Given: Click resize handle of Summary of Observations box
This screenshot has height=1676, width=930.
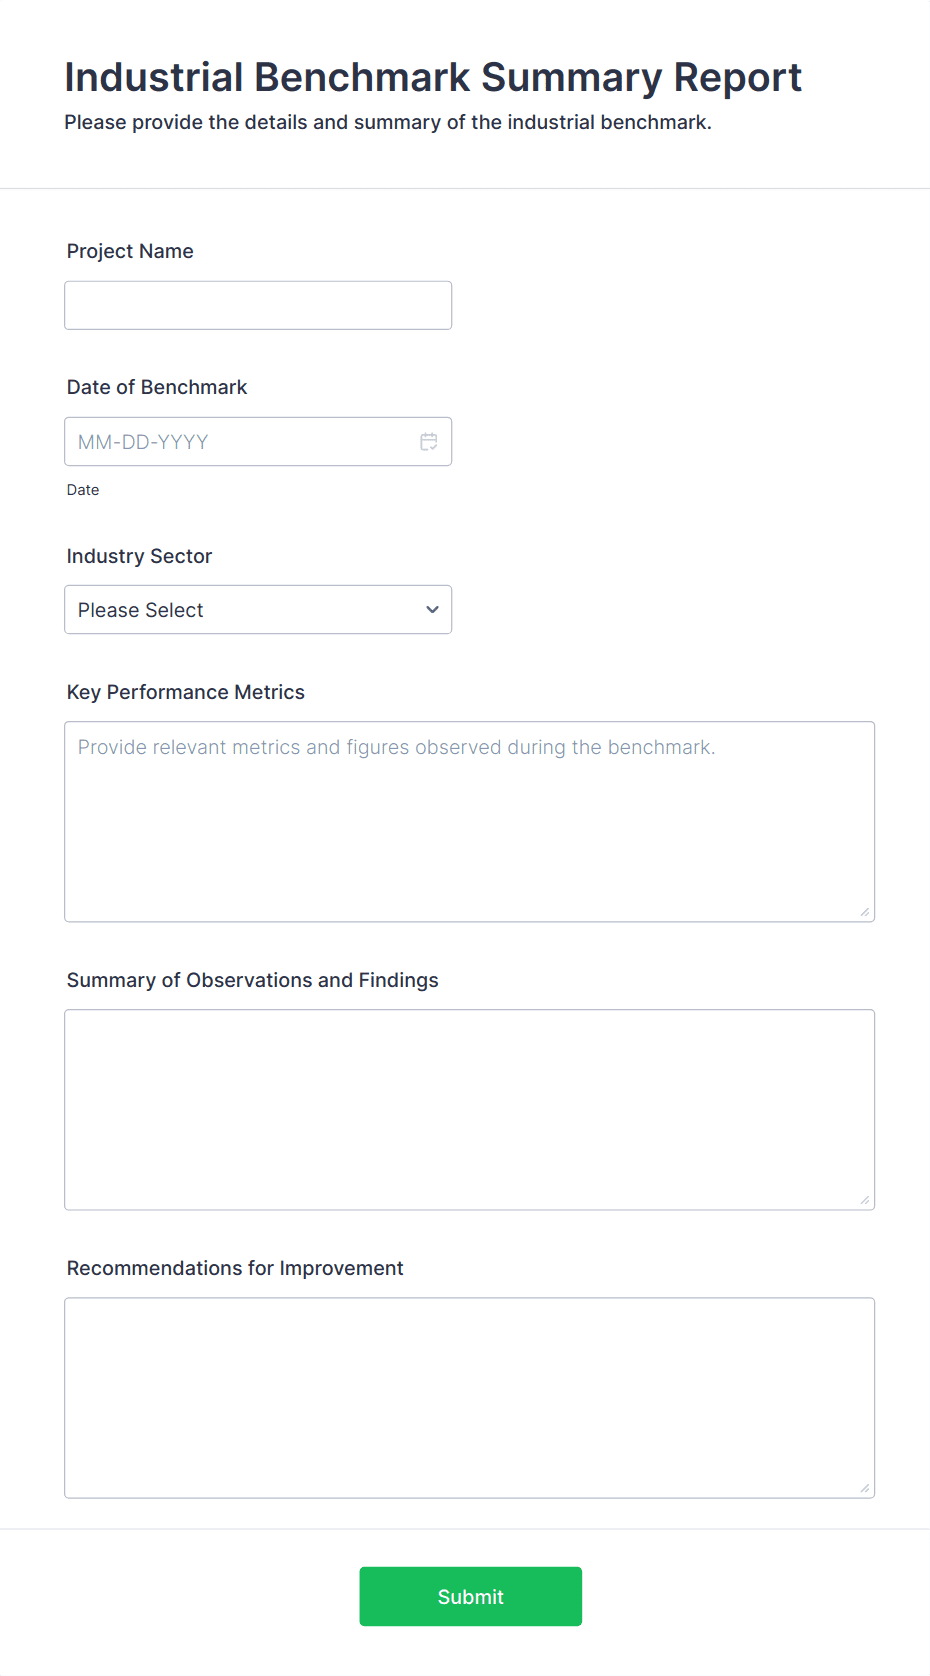Looking at the screenshot, I should 864,1199.
